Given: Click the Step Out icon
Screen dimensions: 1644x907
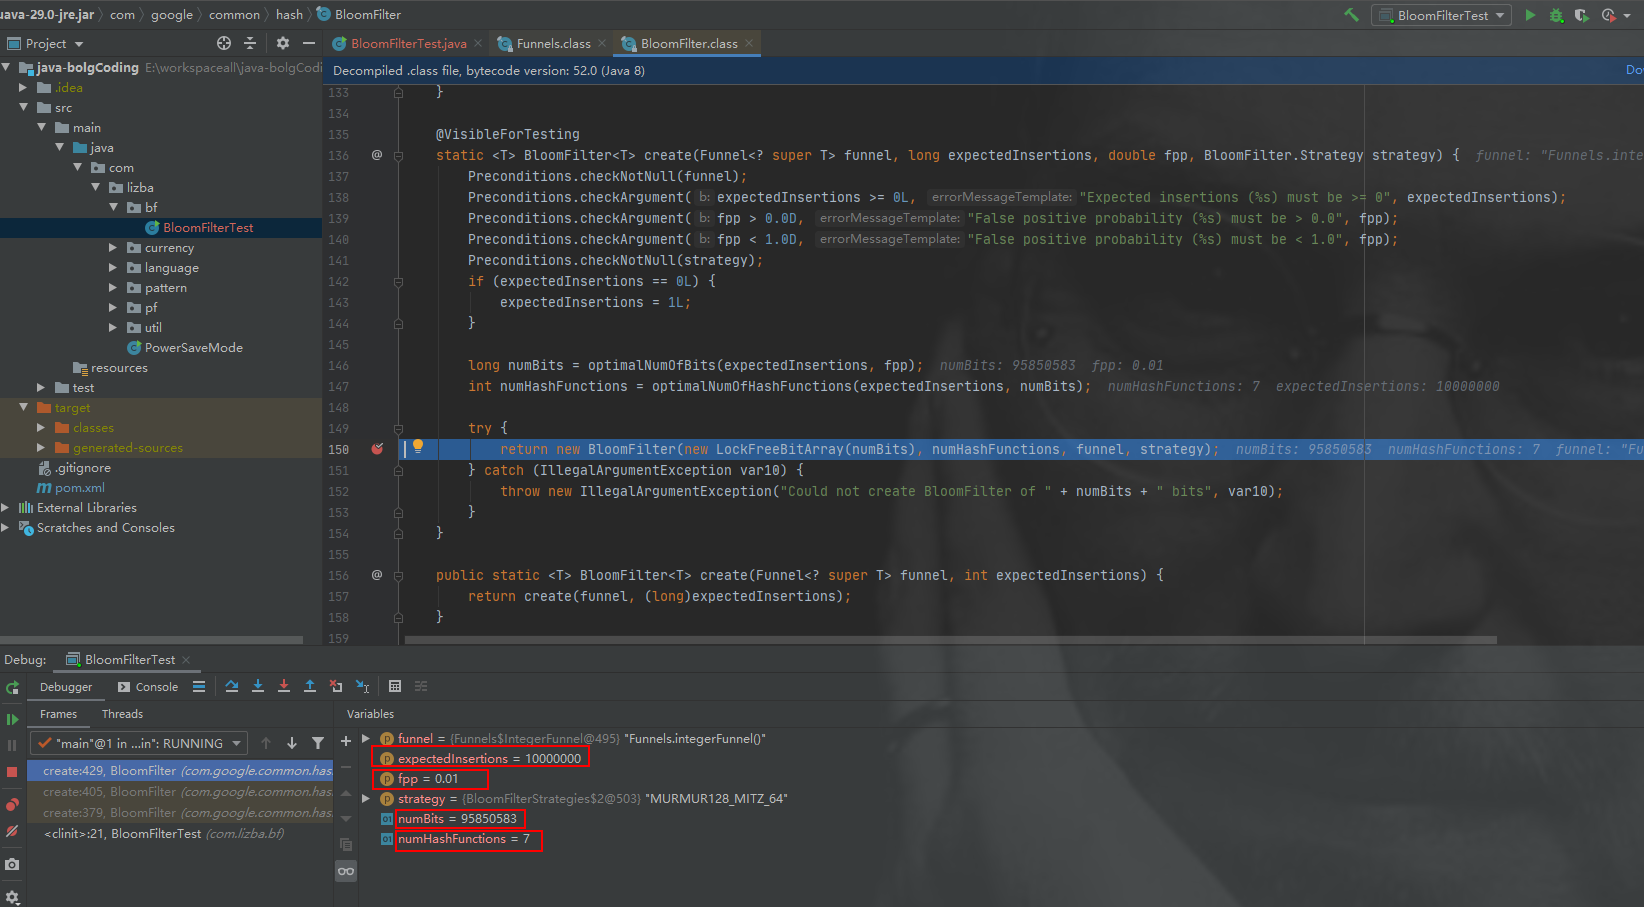Looking at the screenshot, I should tap(310, 686).
